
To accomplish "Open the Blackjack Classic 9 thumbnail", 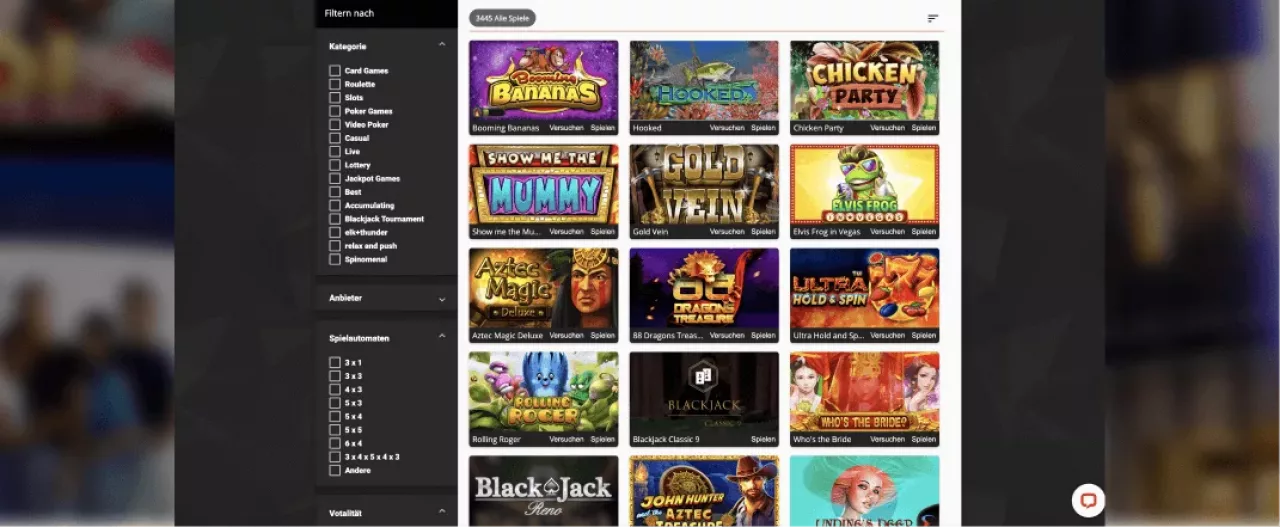I will click(x=704, y=392).
